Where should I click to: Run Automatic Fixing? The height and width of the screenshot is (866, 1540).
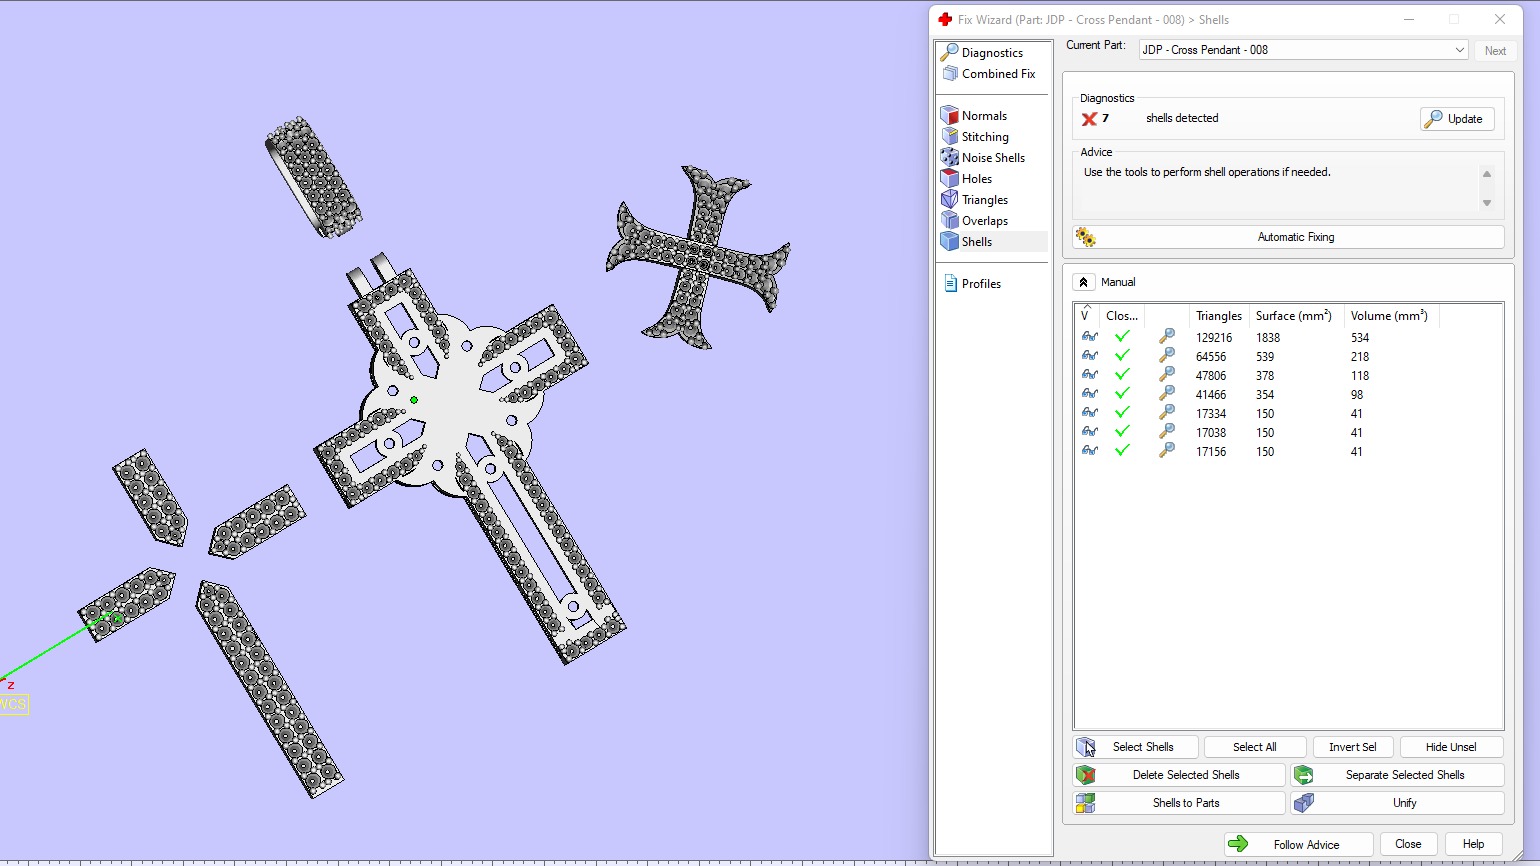pyautogui.click(x=1288, y=237)
